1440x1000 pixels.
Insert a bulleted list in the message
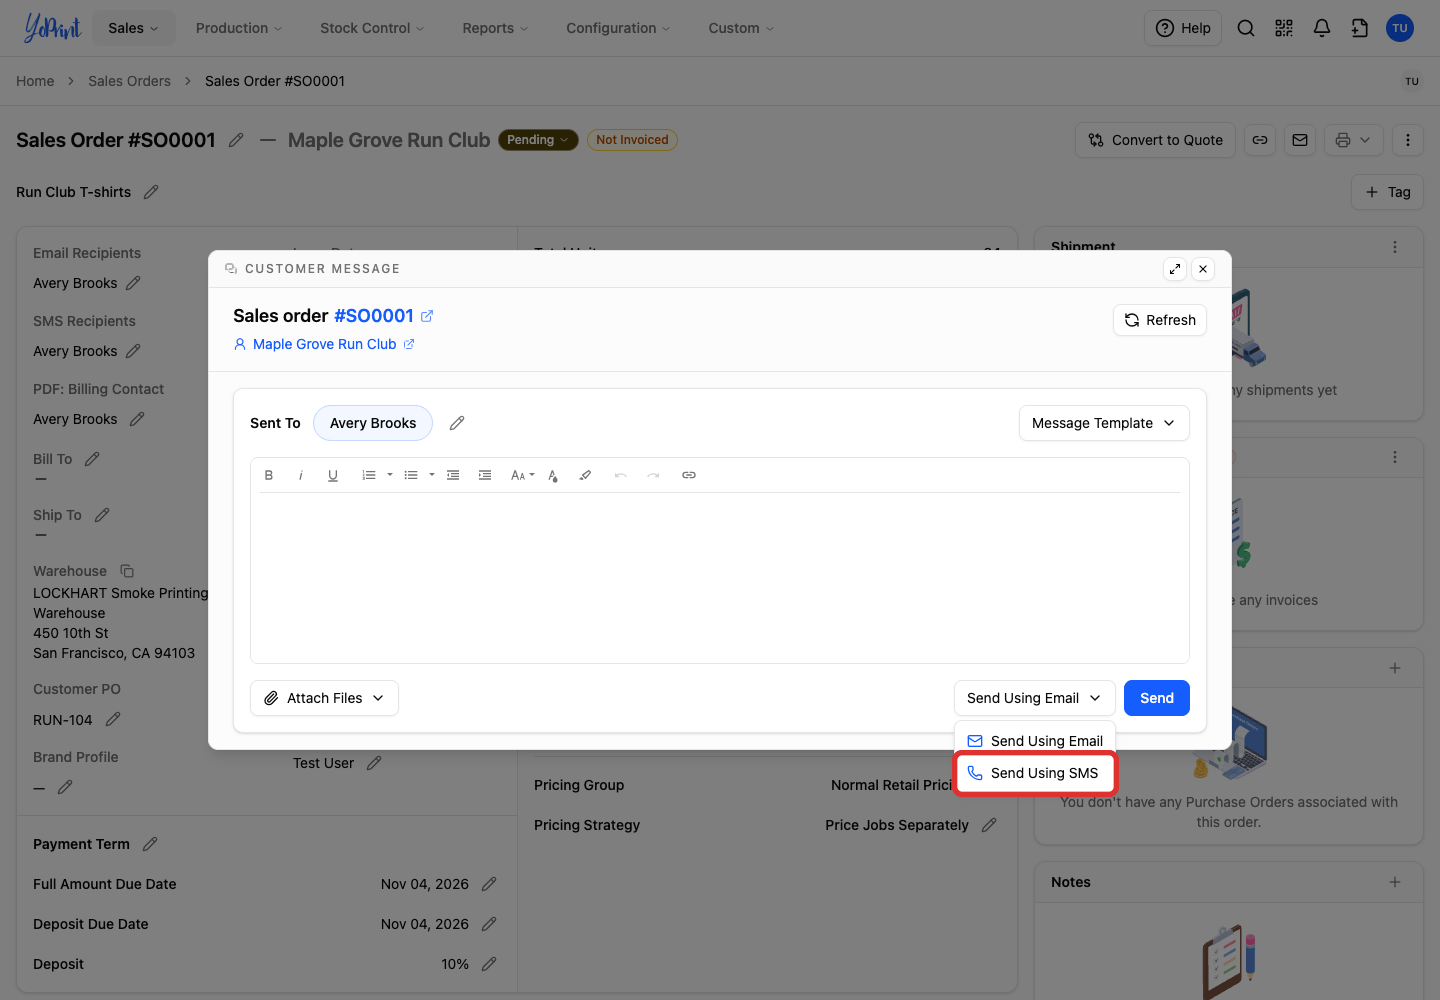(411, 475)
